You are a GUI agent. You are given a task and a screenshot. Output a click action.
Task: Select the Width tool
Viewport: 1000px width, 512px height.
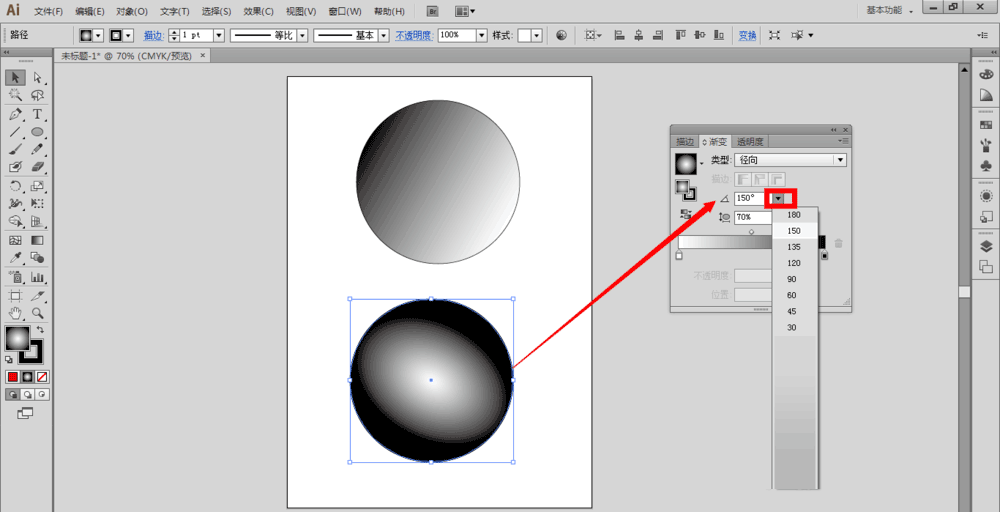(15, 203)
